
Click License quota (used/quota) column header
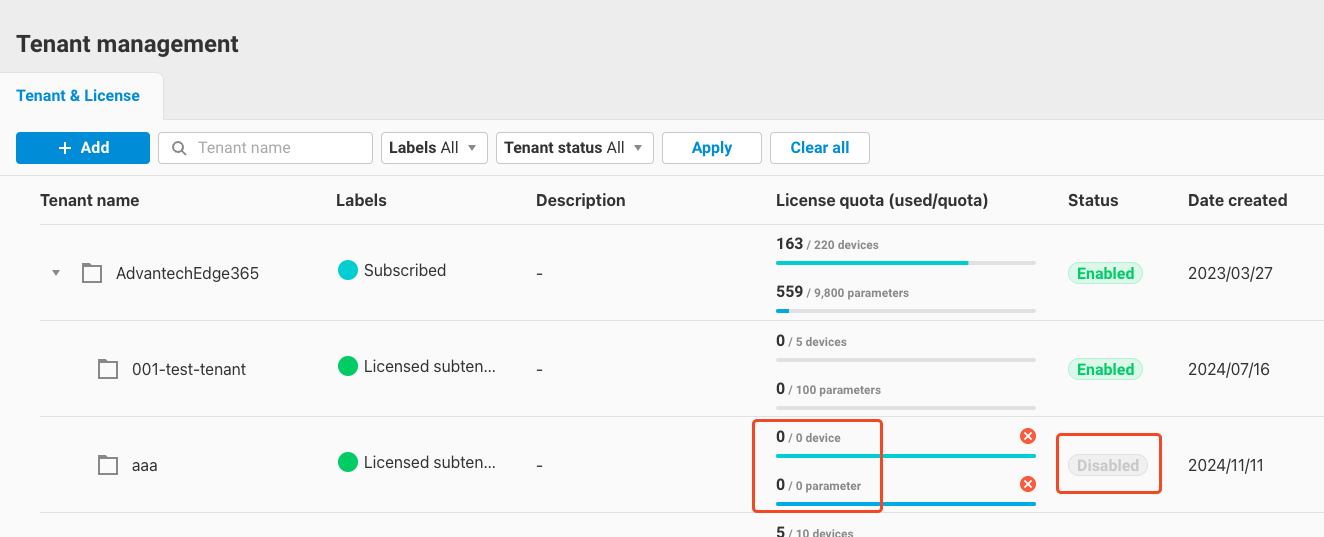coord(882,200)
